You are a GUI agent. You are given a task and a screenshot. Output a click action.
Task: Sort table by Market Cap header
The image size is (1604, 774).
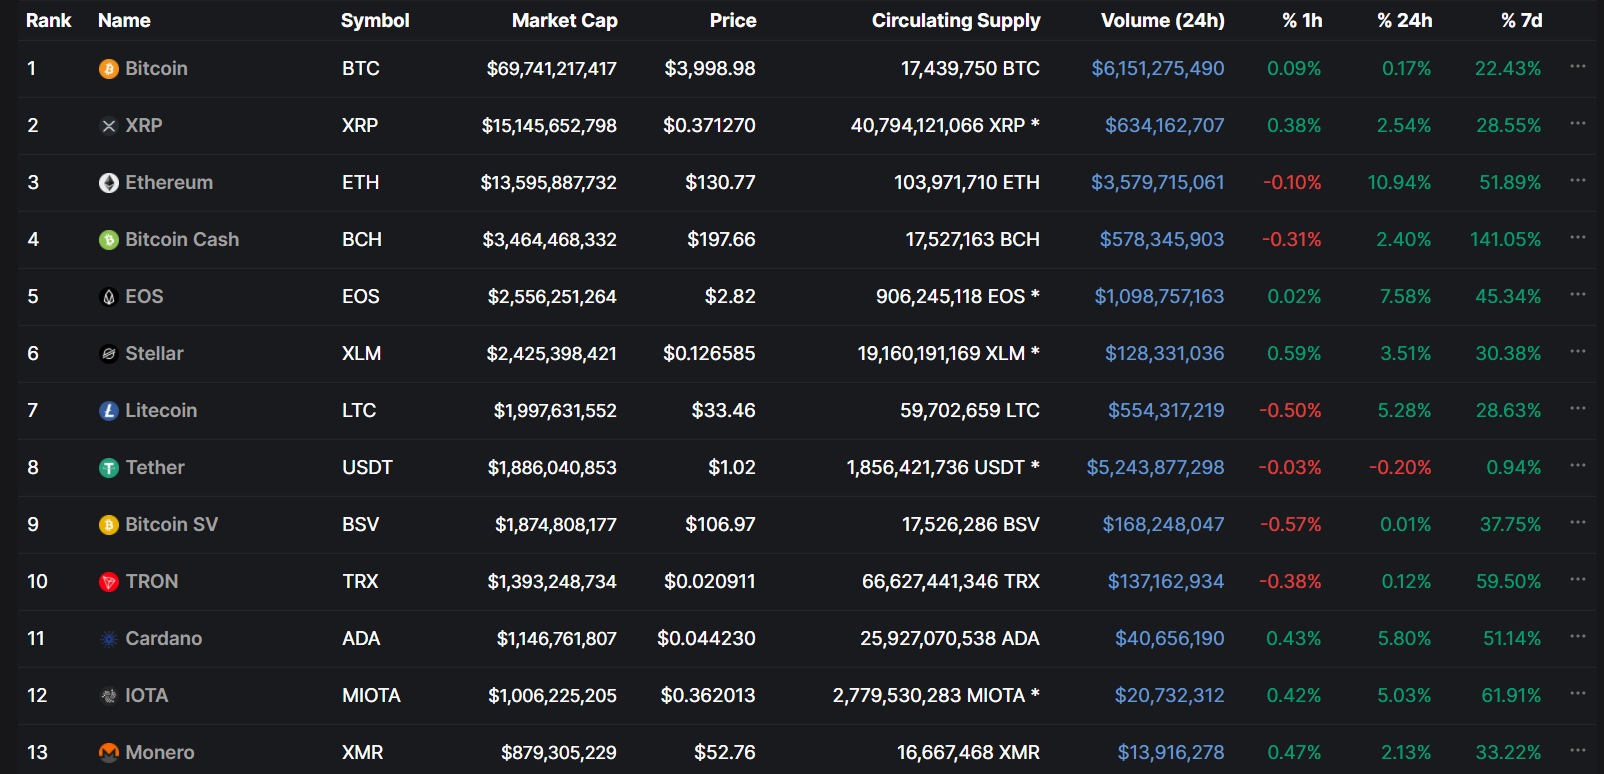tap(564, 21)
